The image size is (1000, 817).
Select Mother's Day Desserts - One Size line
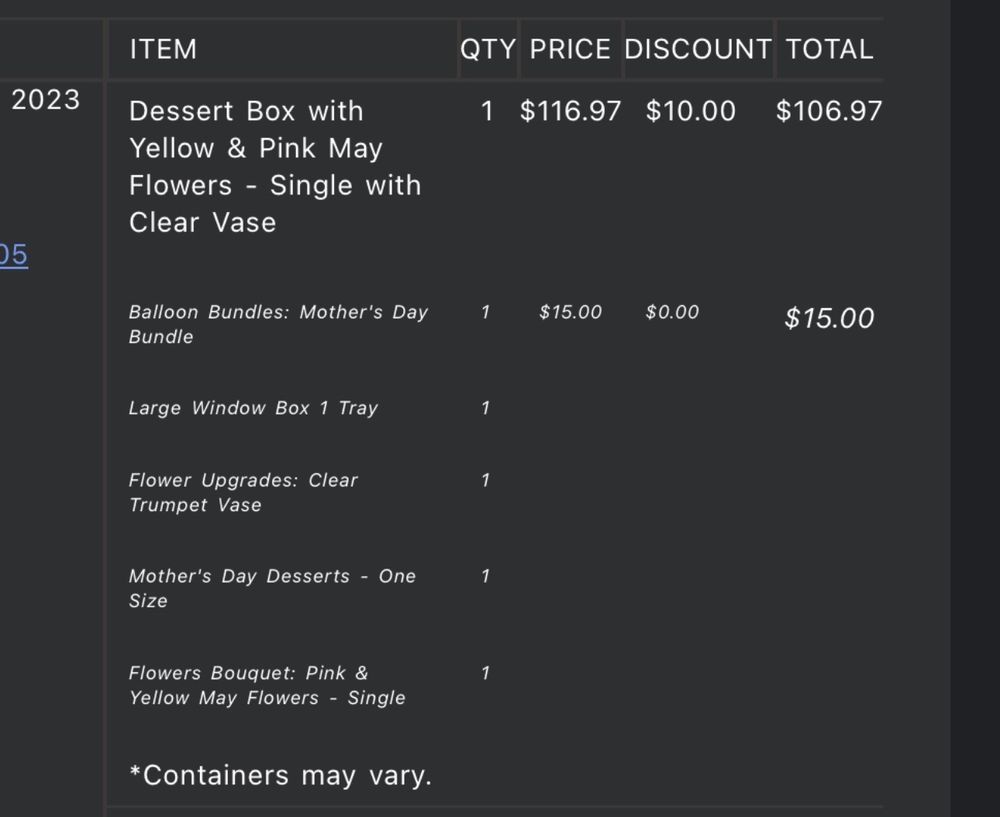272,588
